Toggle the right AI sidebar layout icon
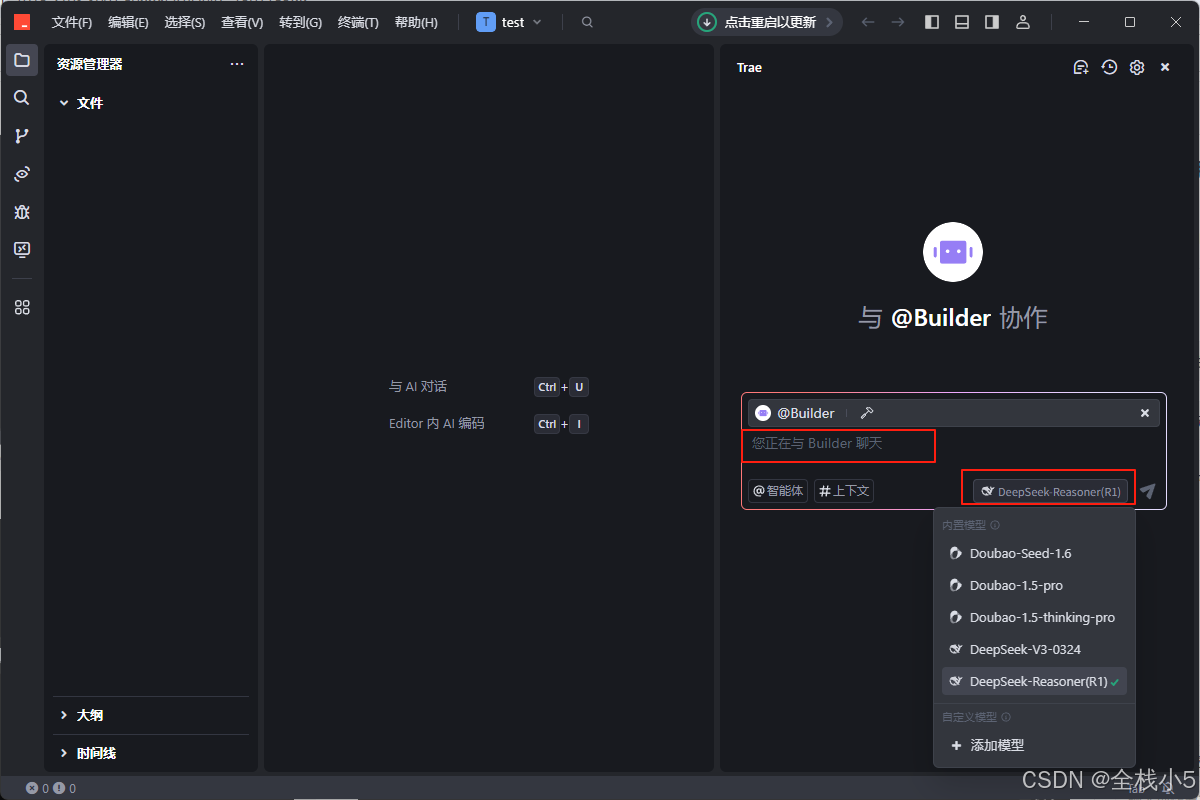The height and width of the screenshot is (800, 1200). coord(992,22)
